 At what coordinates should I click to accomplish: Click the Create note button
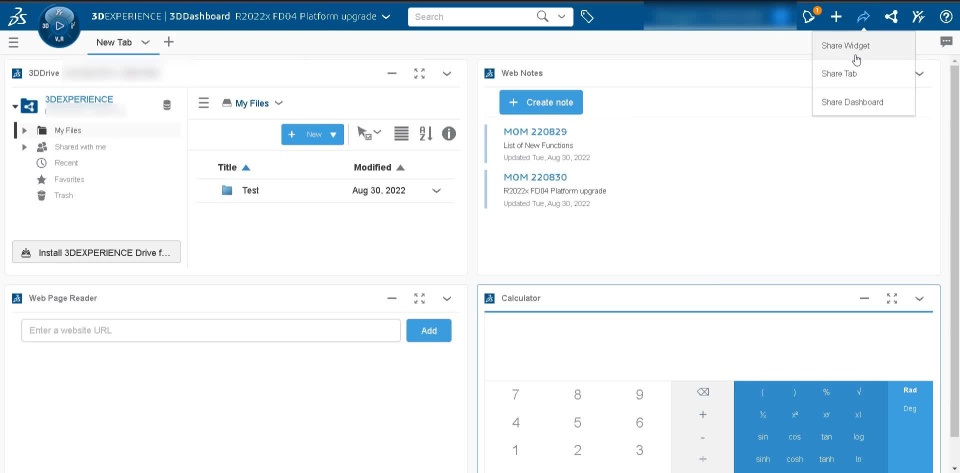coord(541,102)
